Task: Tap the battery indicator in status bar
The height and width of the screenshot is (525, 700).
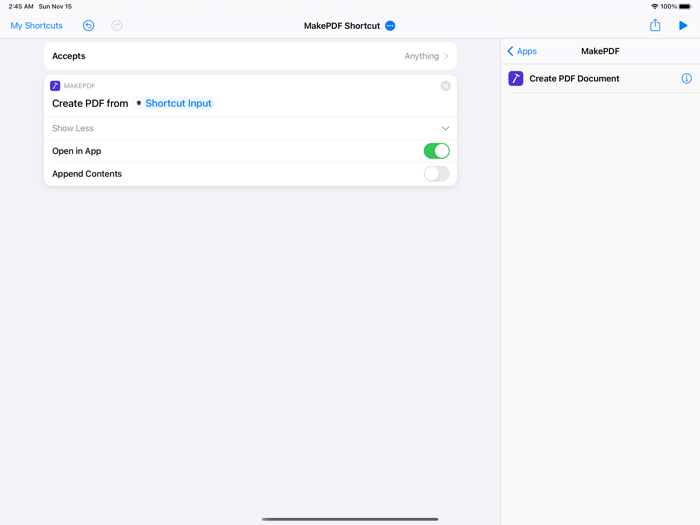Action: click(685, 7)
